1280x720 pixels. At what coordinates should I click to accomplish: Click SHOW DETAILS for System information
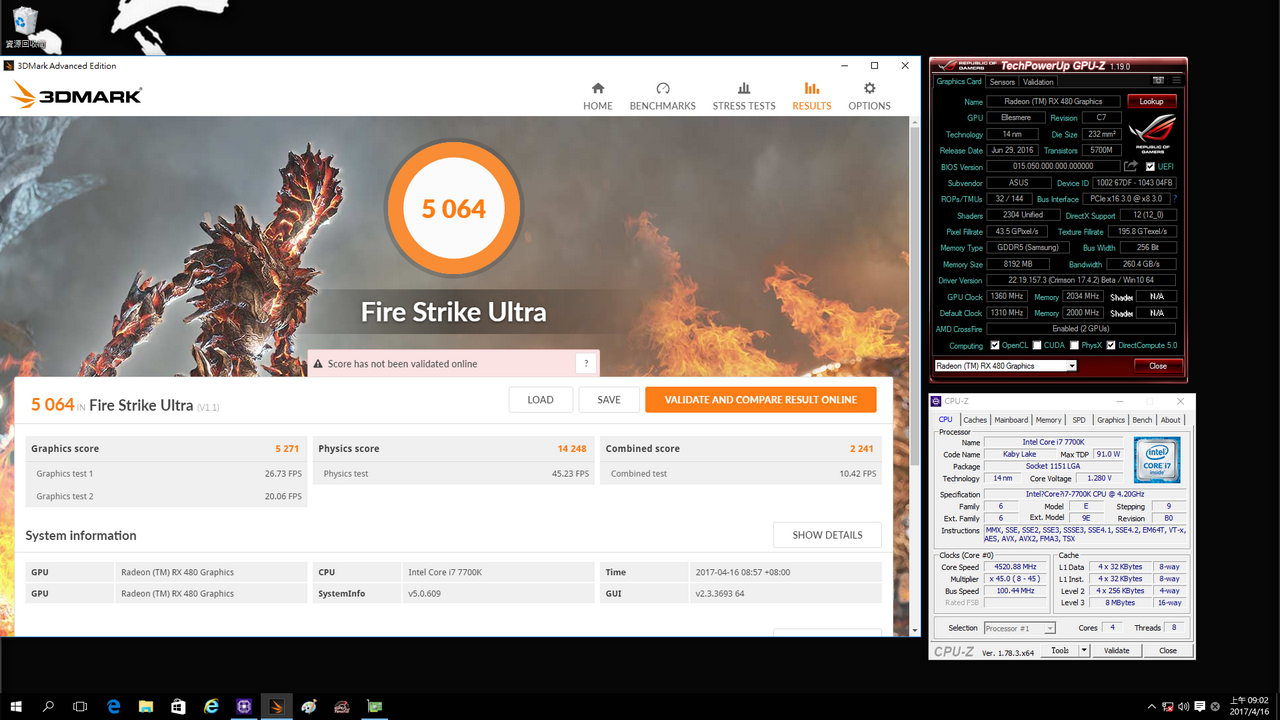click(x=827, y=535)
